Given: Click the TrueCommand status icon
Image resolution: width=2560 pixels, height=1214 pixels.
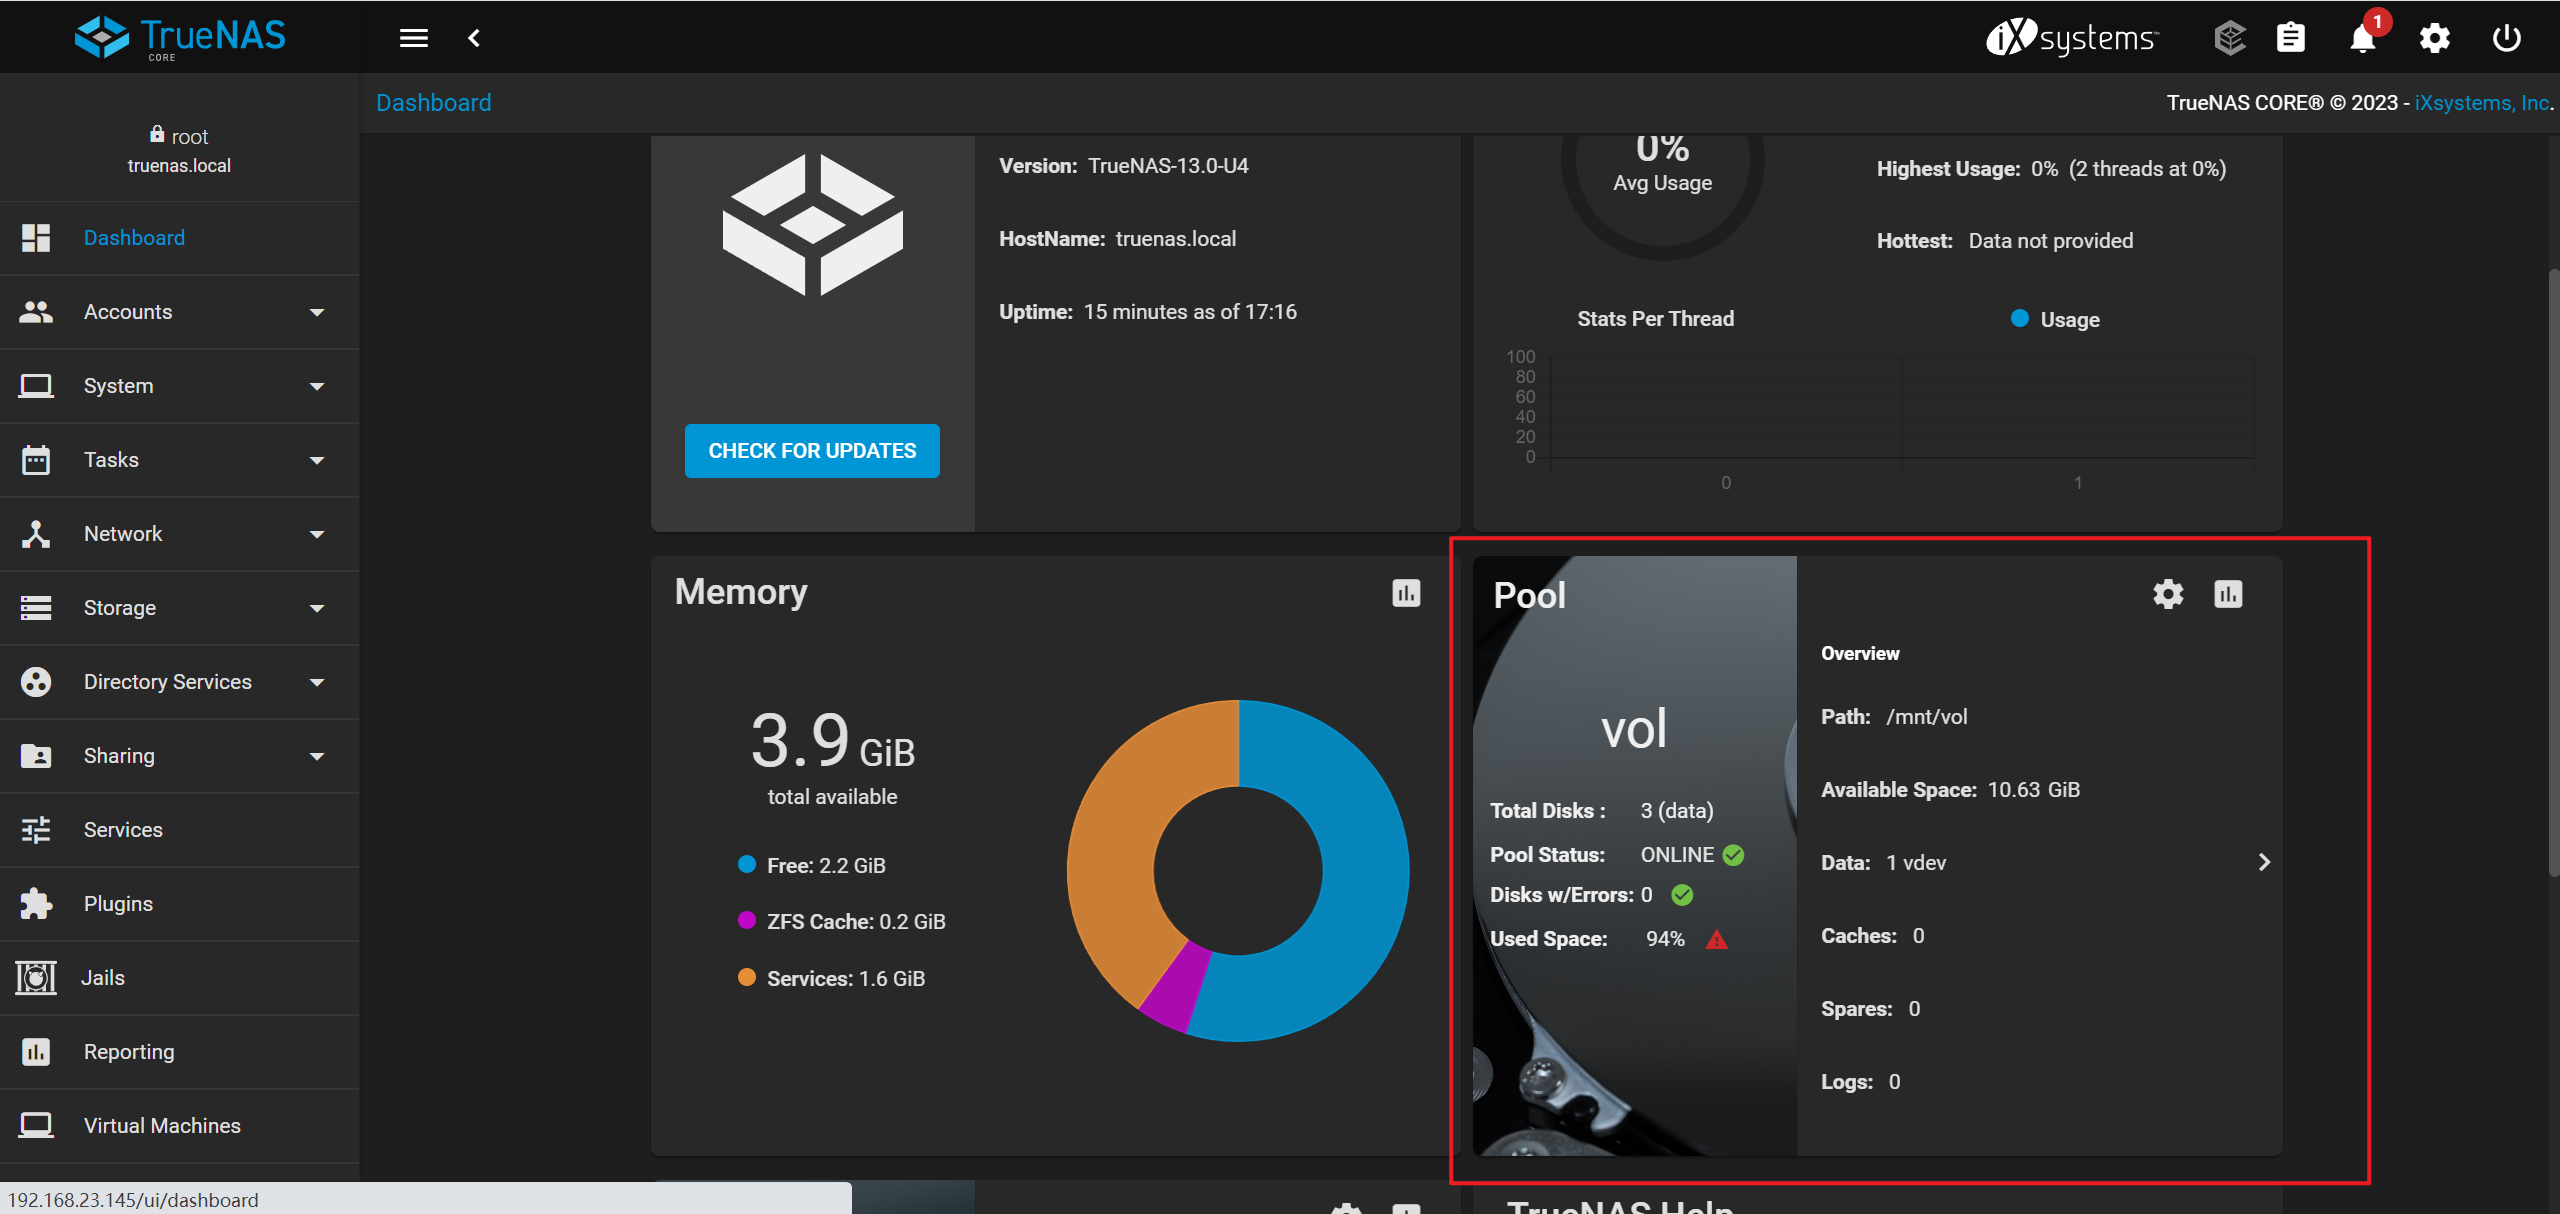Looking at the screenshot, I should (x=2230, y=38).
